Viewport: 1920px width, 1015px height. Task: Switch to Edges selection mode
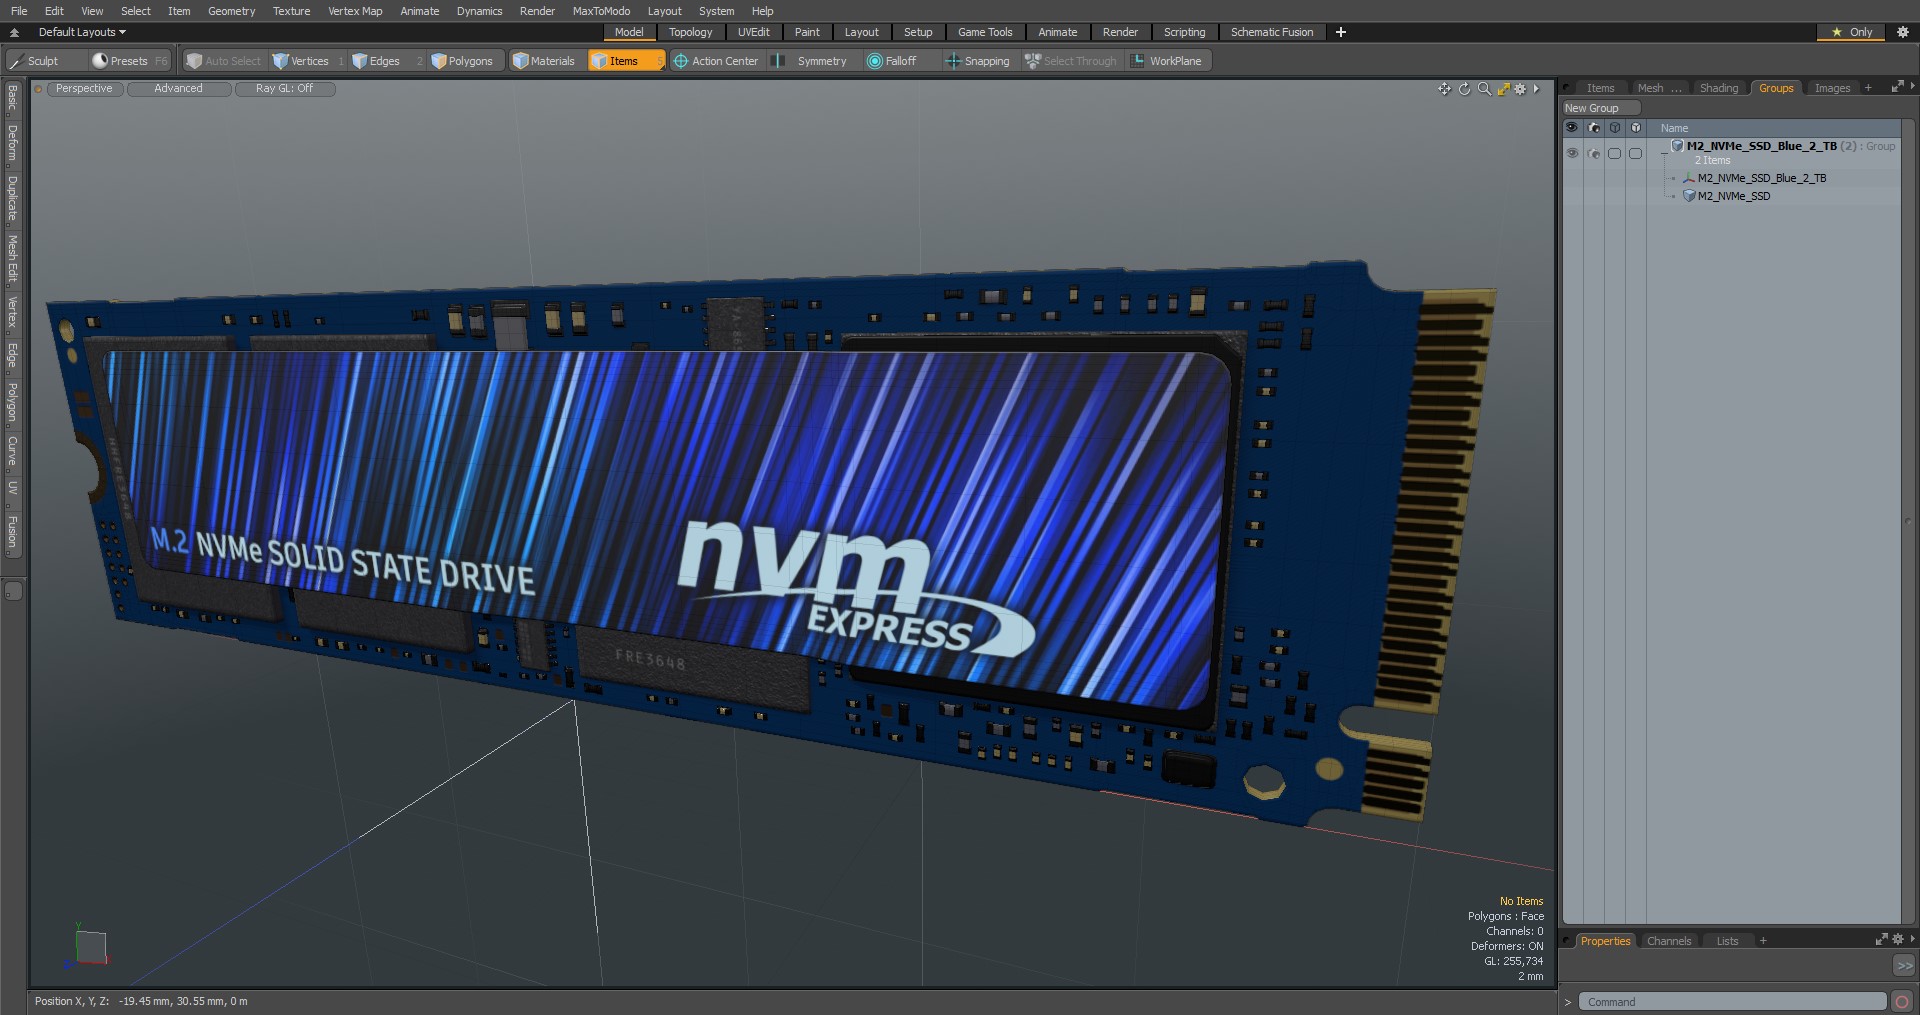(x=386, y=61)
